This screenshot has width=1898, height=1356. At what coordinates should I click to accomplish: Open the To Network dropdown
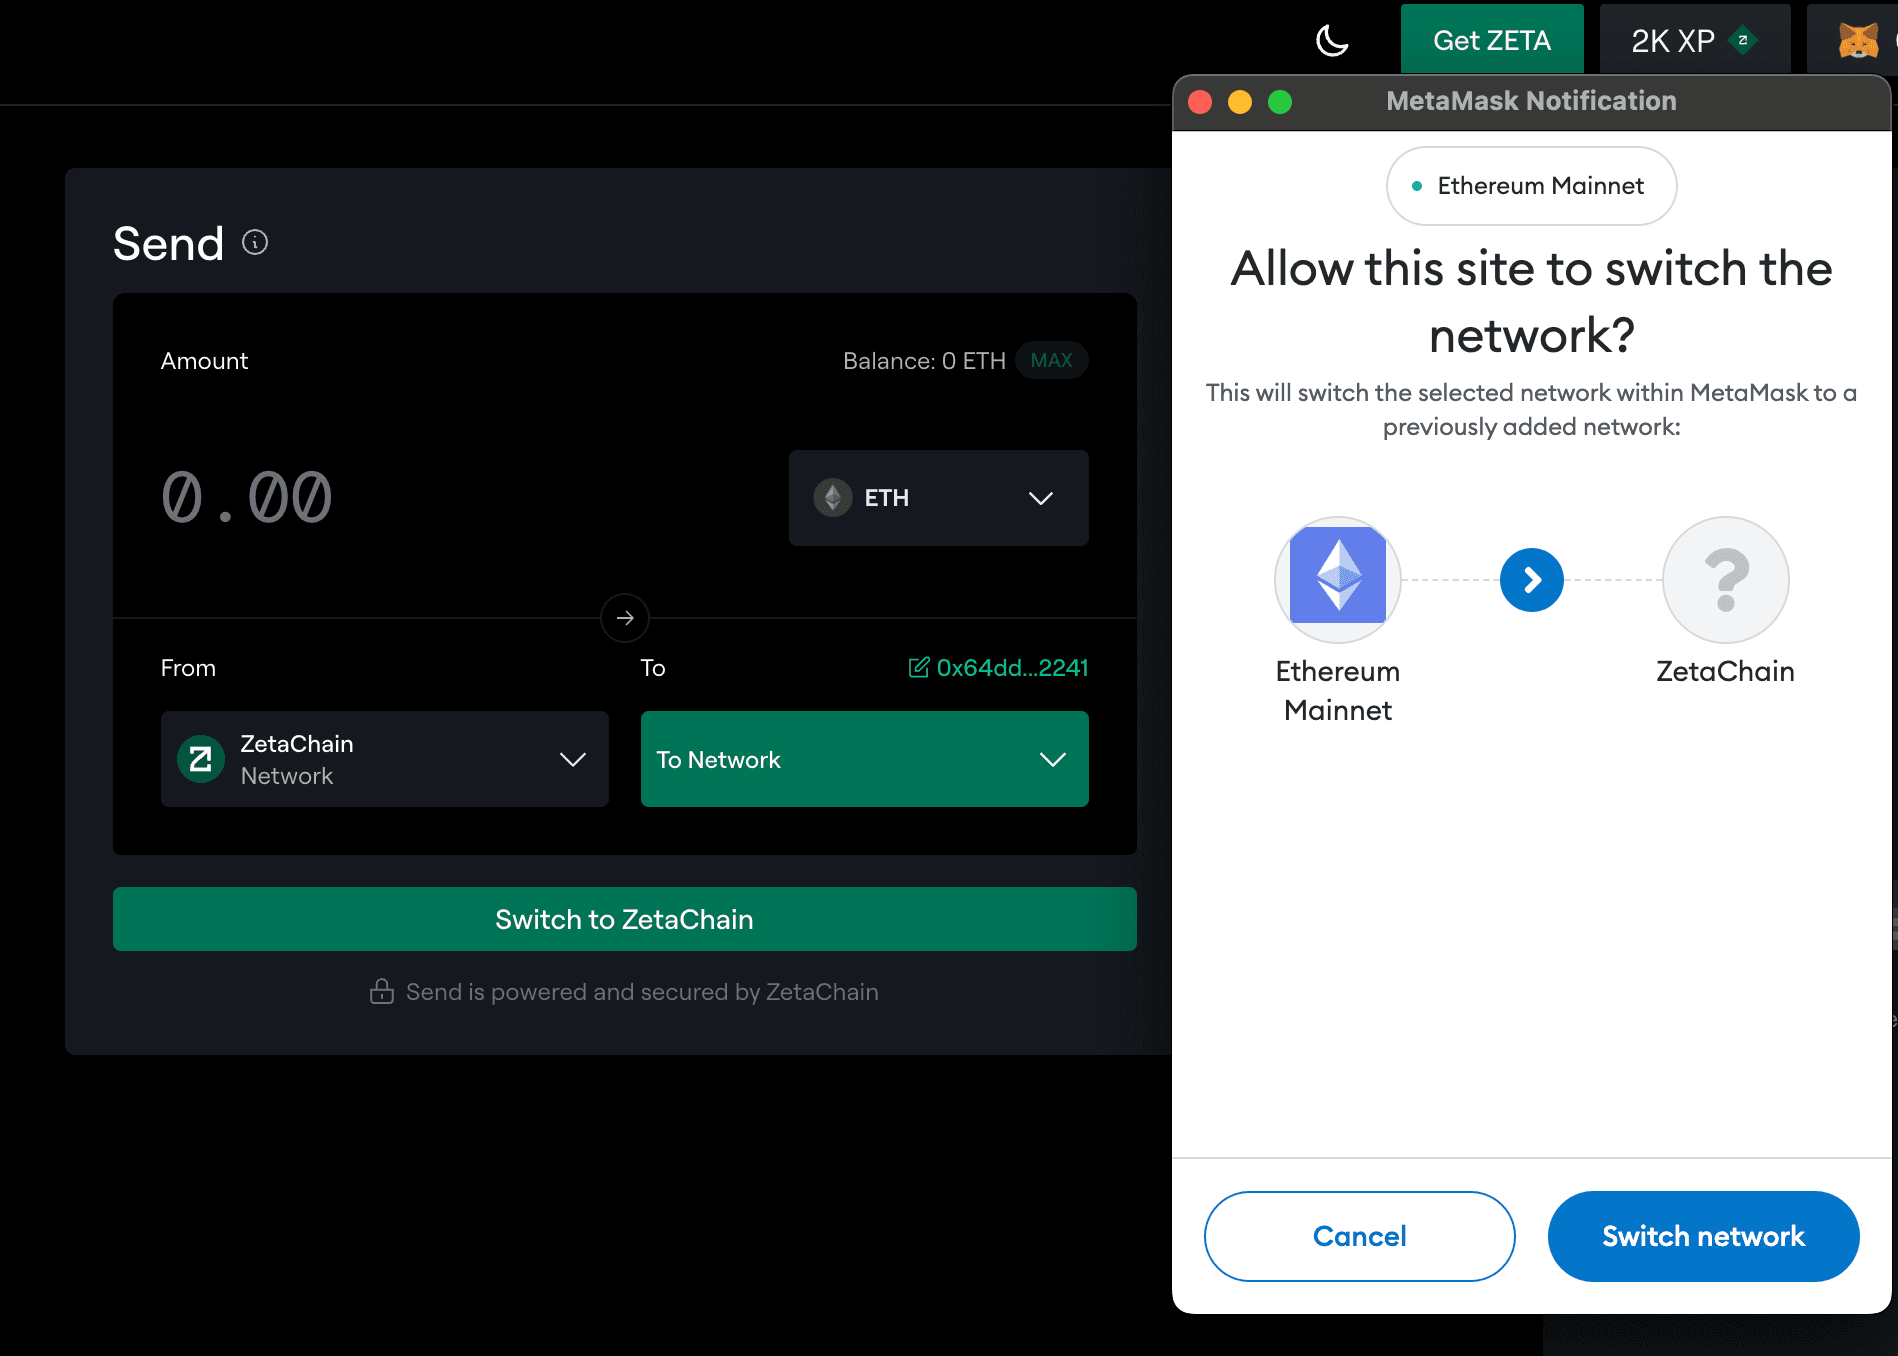click(864, 760)
